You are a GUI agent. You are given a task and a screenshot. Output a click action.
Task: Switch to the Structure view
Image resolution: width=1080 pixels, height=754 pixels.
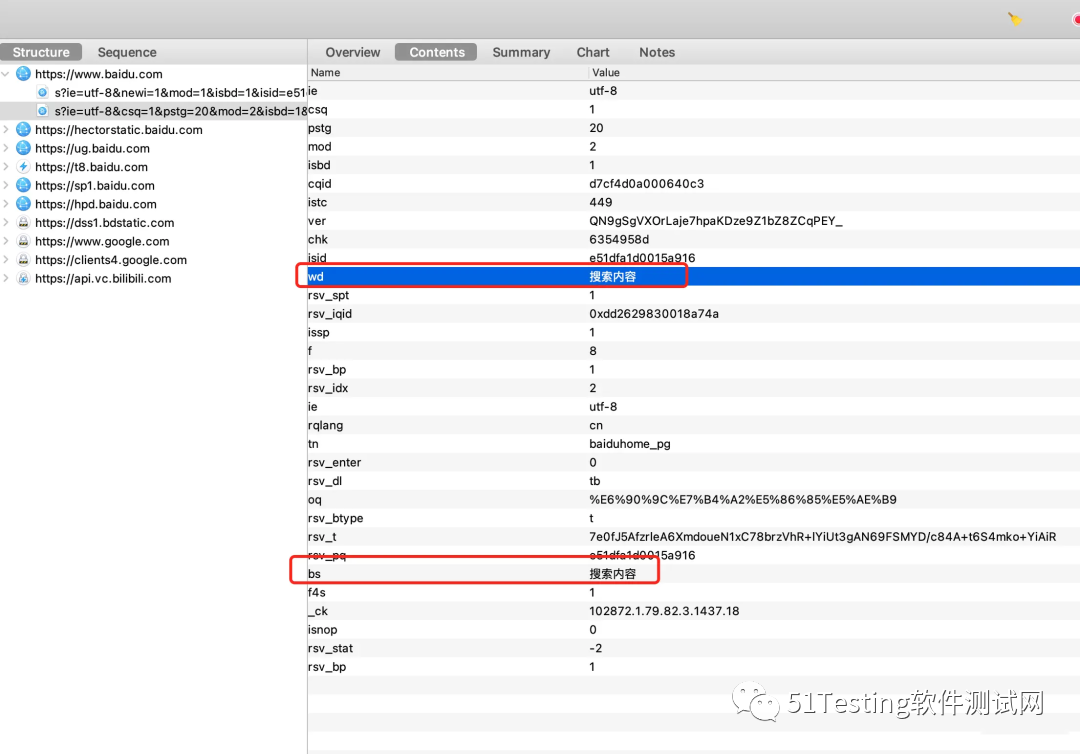(41, 52)
